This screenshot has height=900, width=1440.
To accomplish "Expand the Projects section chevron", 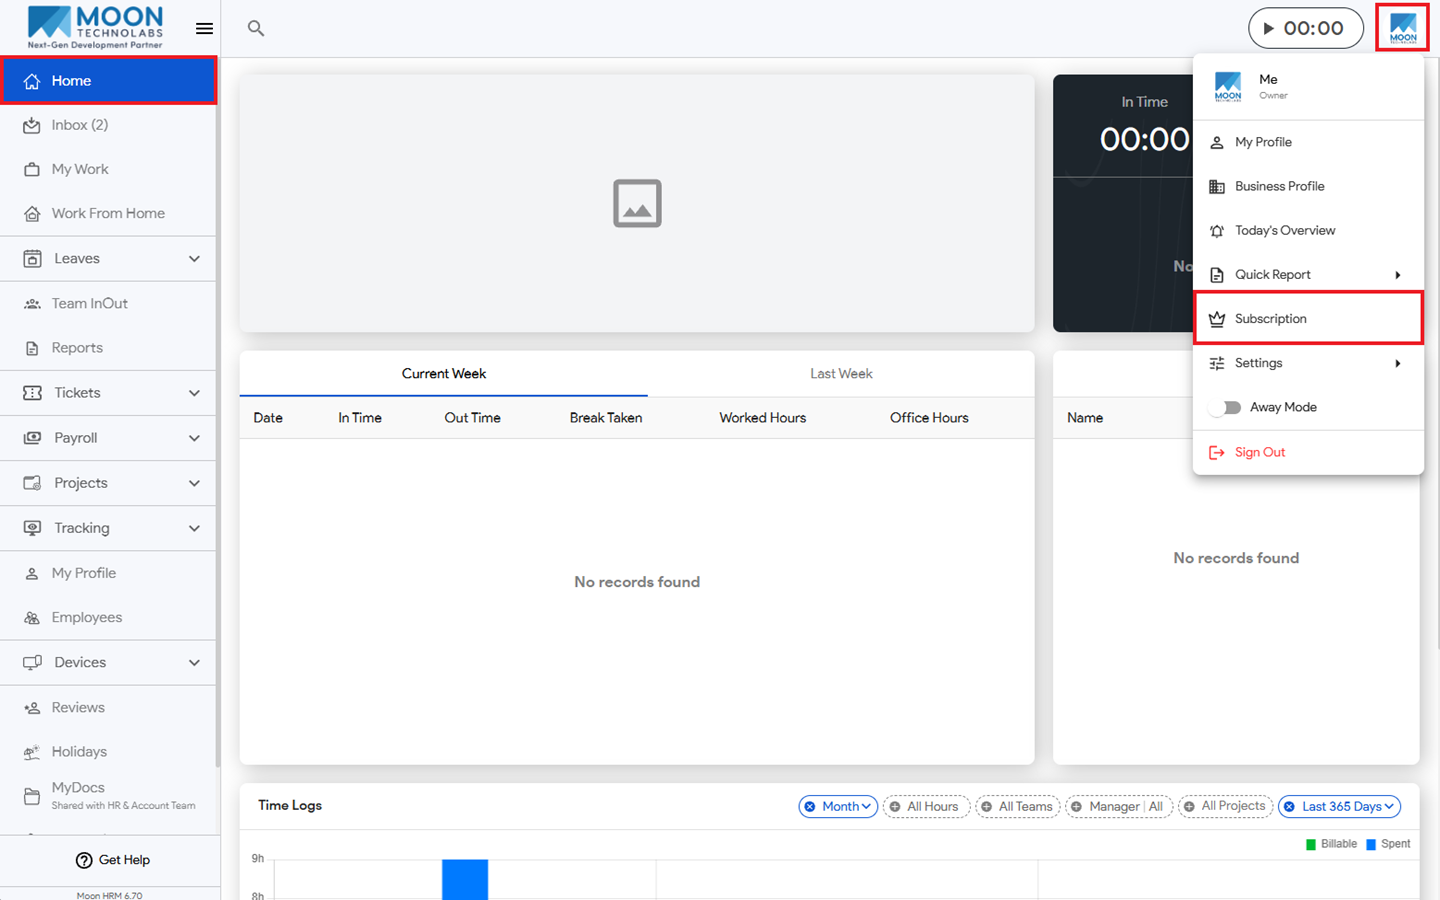I will click(194, 483).
